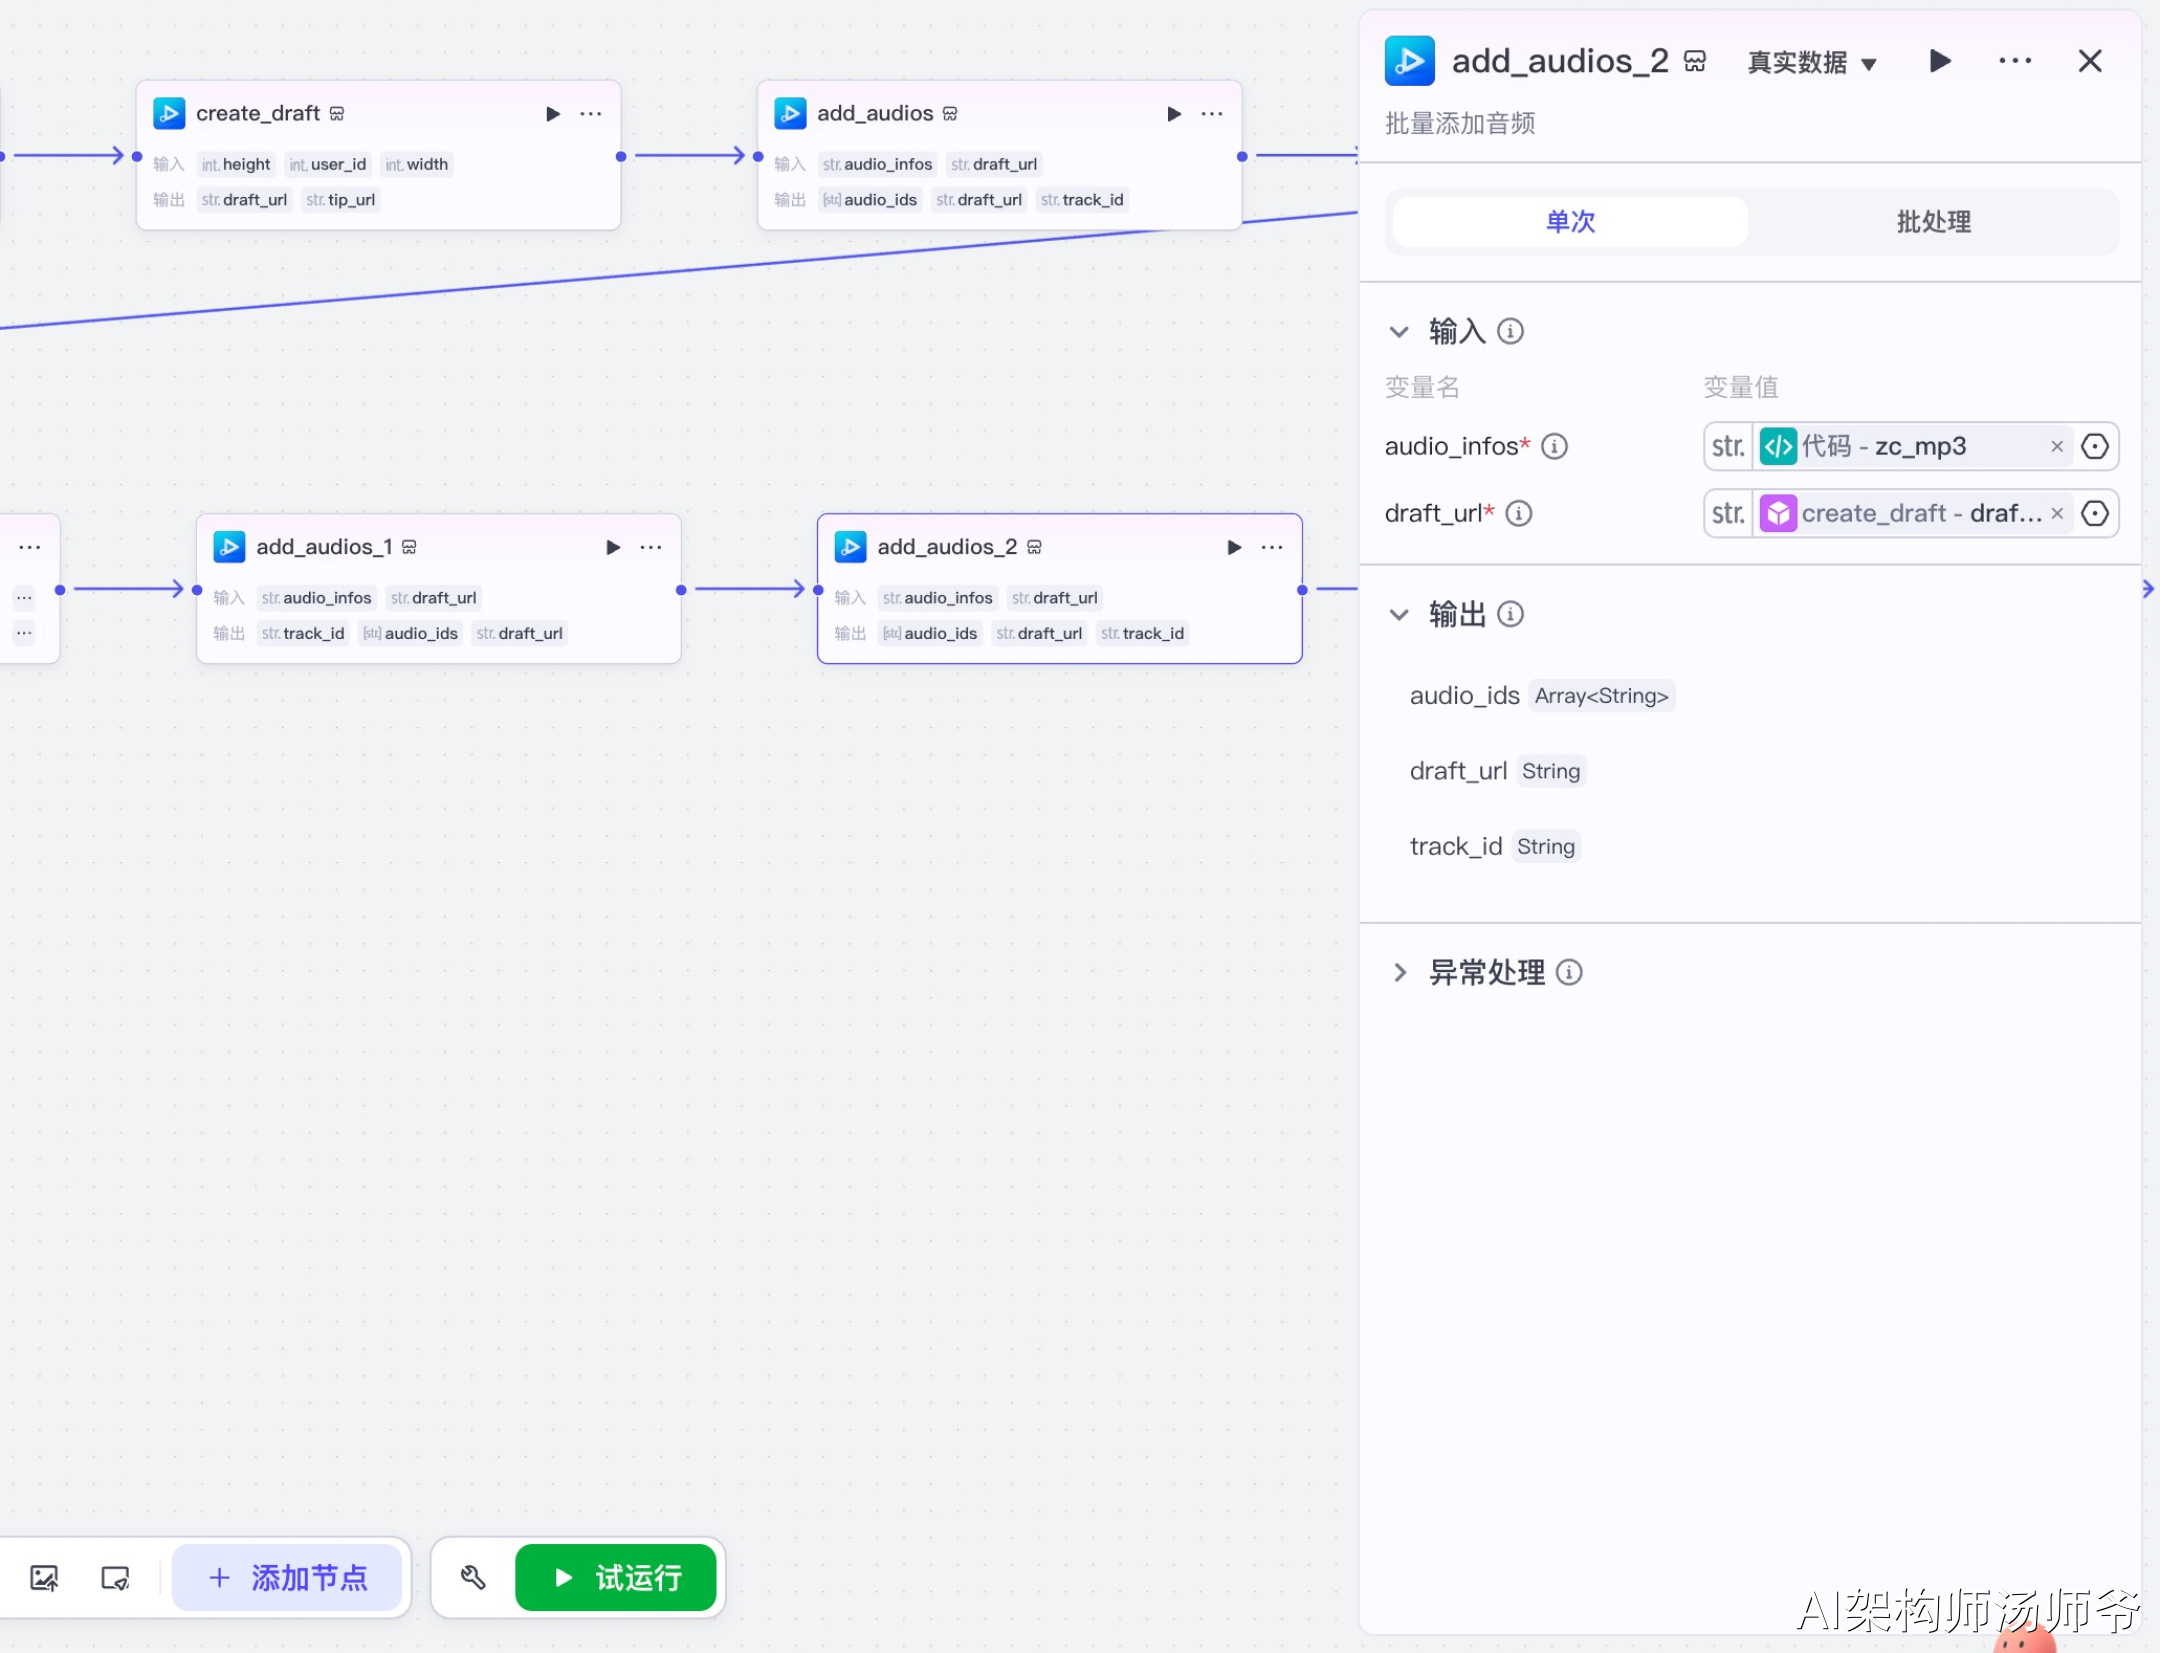
Task: Open panel more options ellipsis menu
Action: tap(2015, 61)
